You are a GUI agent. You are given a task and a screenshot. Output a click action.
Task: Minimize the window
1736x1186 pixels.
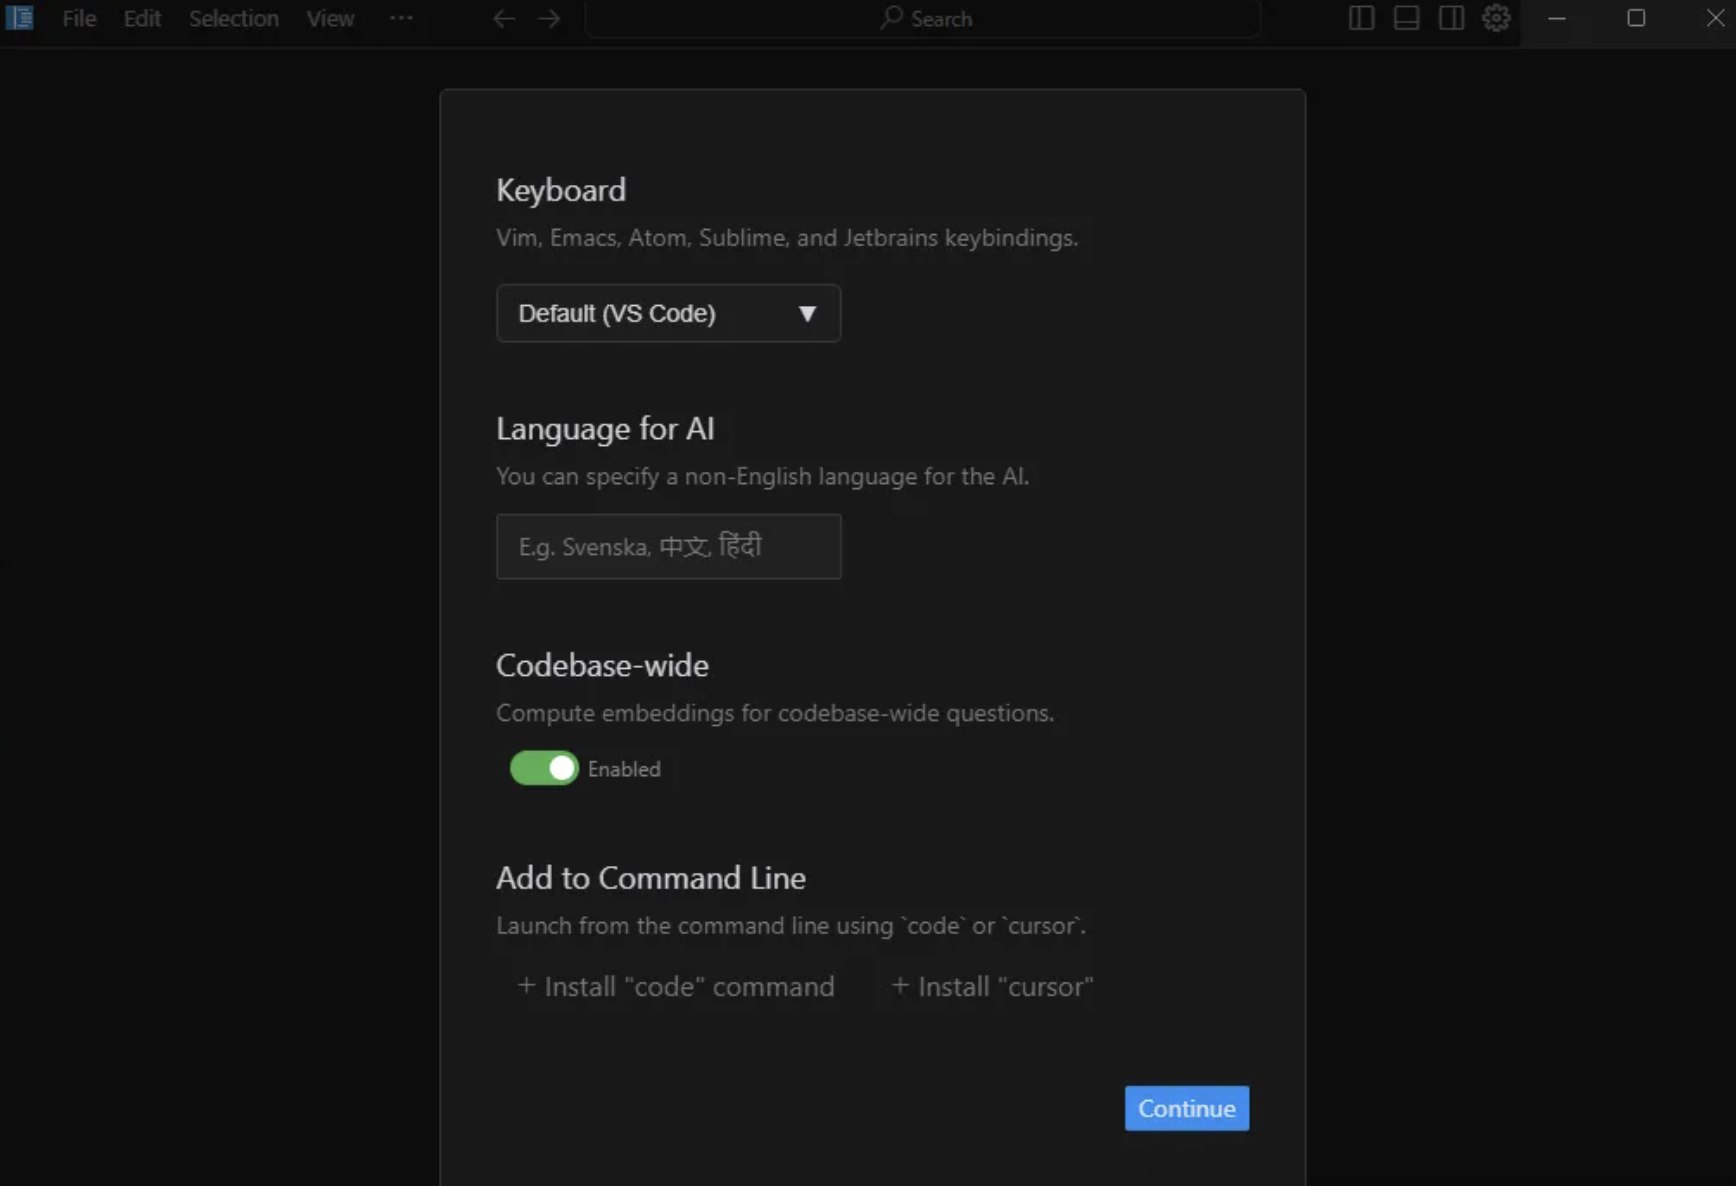pyautogui.click(x=1557, y=18)
